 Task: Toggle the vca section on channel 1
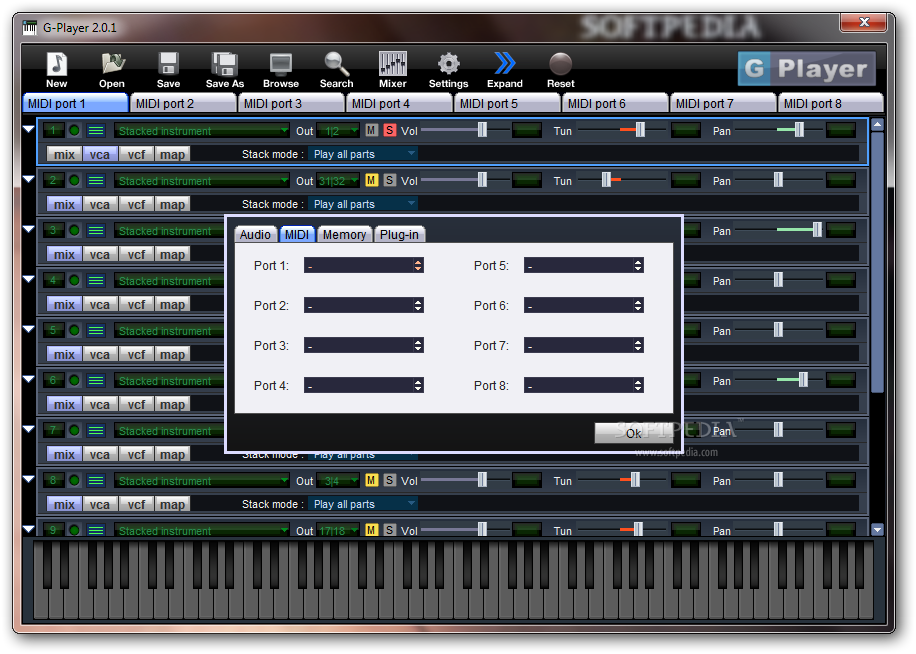click(x=100, y=154)
